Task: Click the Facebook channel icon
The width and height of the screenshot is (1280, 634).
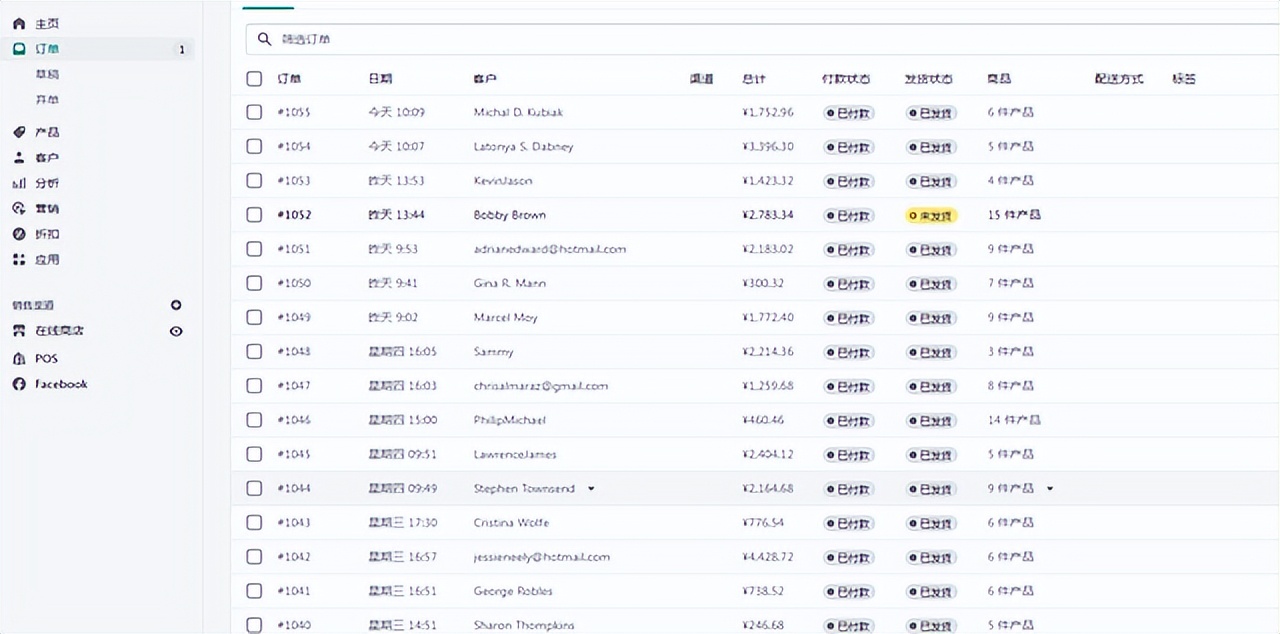Action: [x=19, y=384]
